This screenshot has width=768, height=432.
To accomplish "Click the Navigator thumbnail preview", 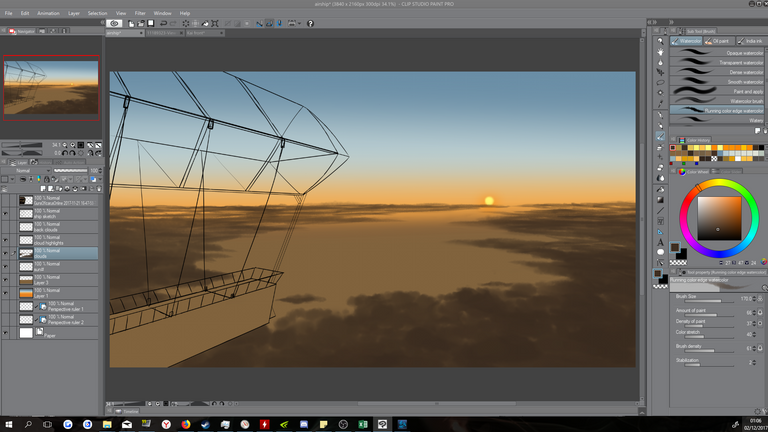I will [x=51, y=86].
